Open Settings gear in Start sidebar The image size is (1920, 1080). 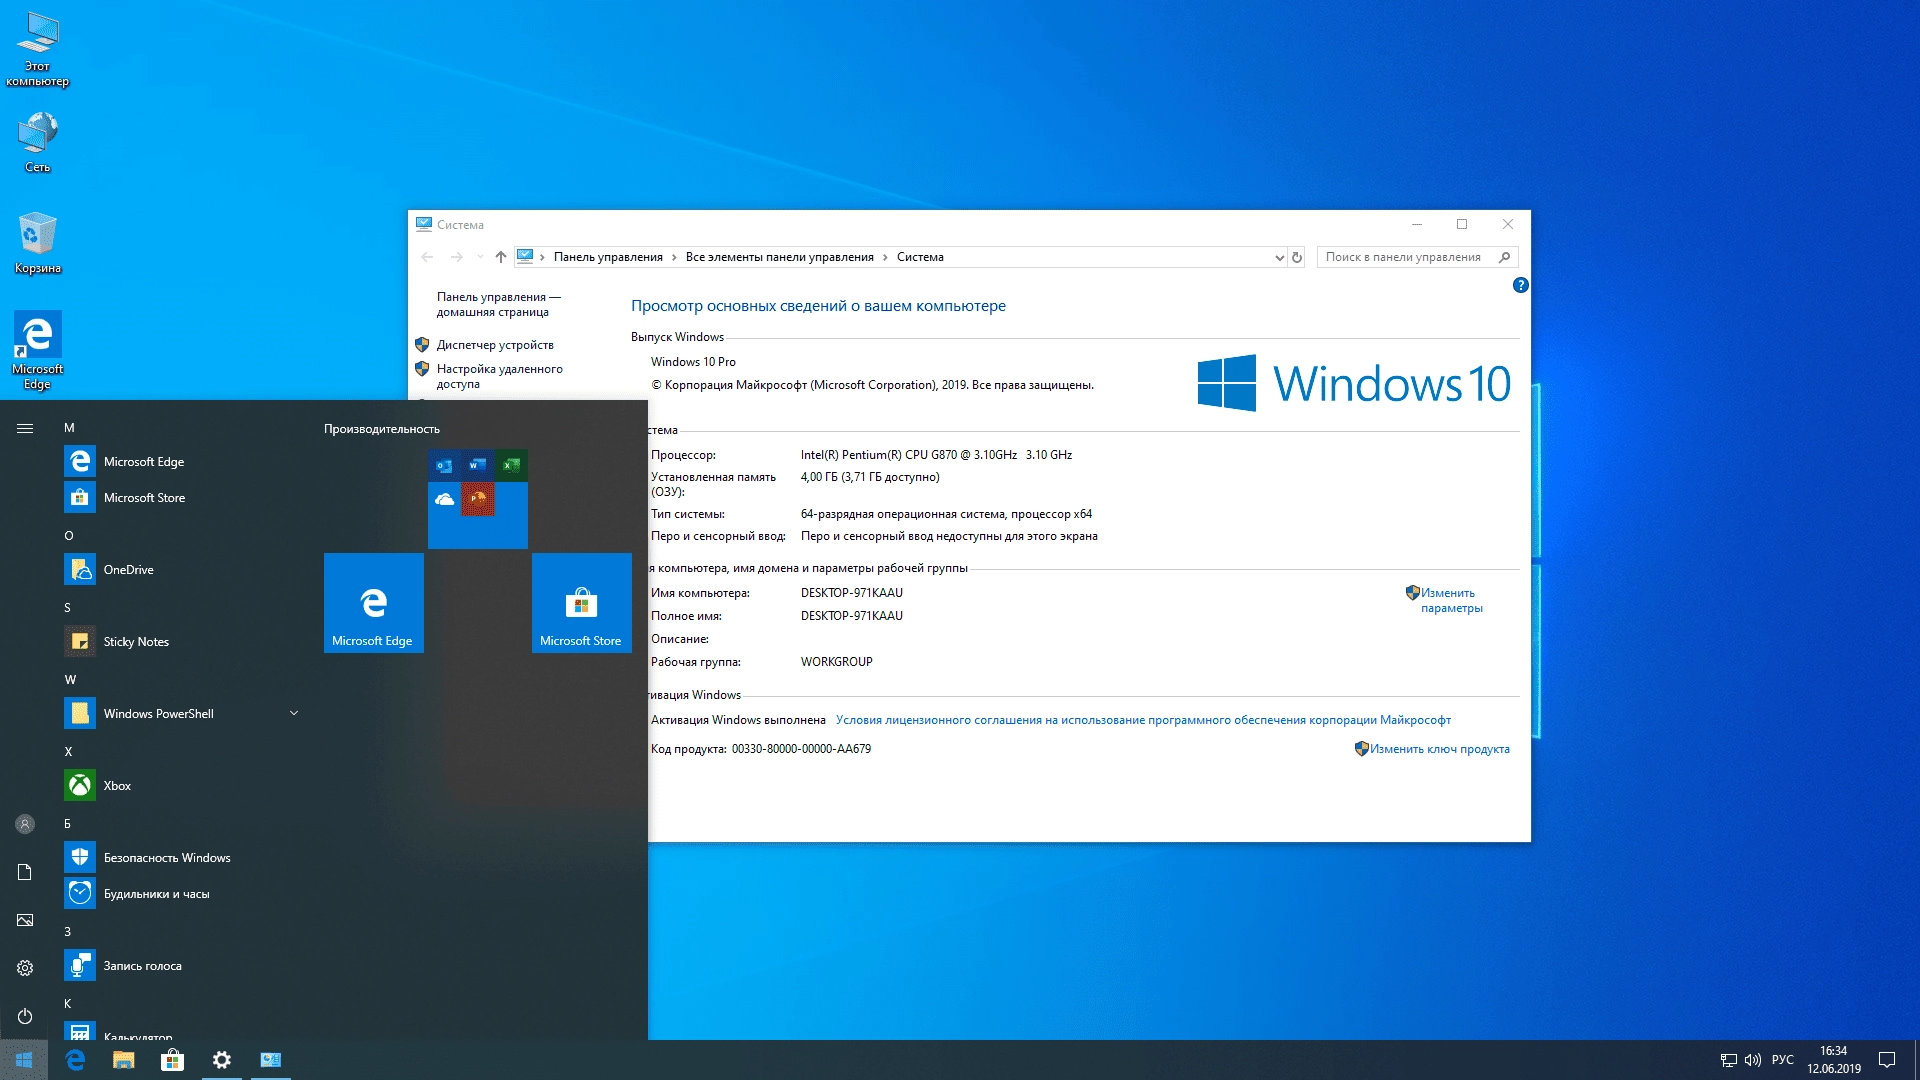tap(25, 968)
